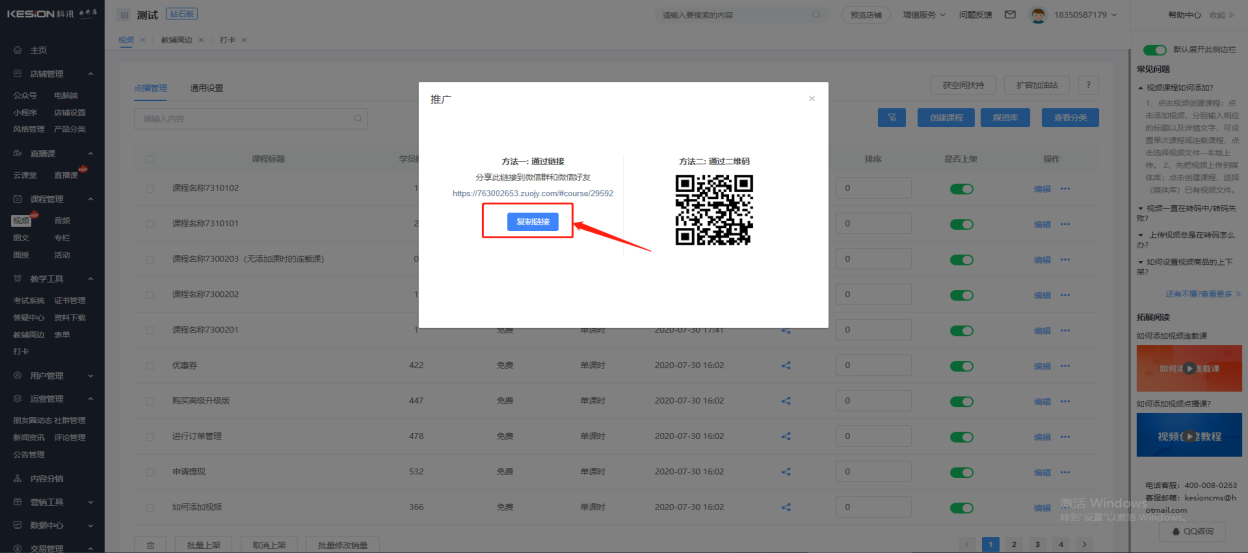This screenshot has width=1248, height=553.
Task: Check the select-all checkbox in table header
Action: pyautogui.click(x=150, y=159)
